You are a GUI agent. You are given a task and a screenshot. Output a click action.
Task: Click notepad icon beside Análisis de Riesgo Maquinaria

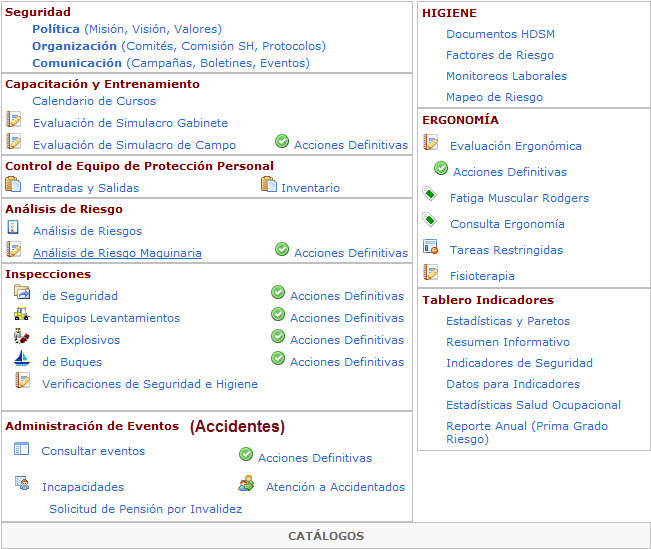click(x=13, y=249)
